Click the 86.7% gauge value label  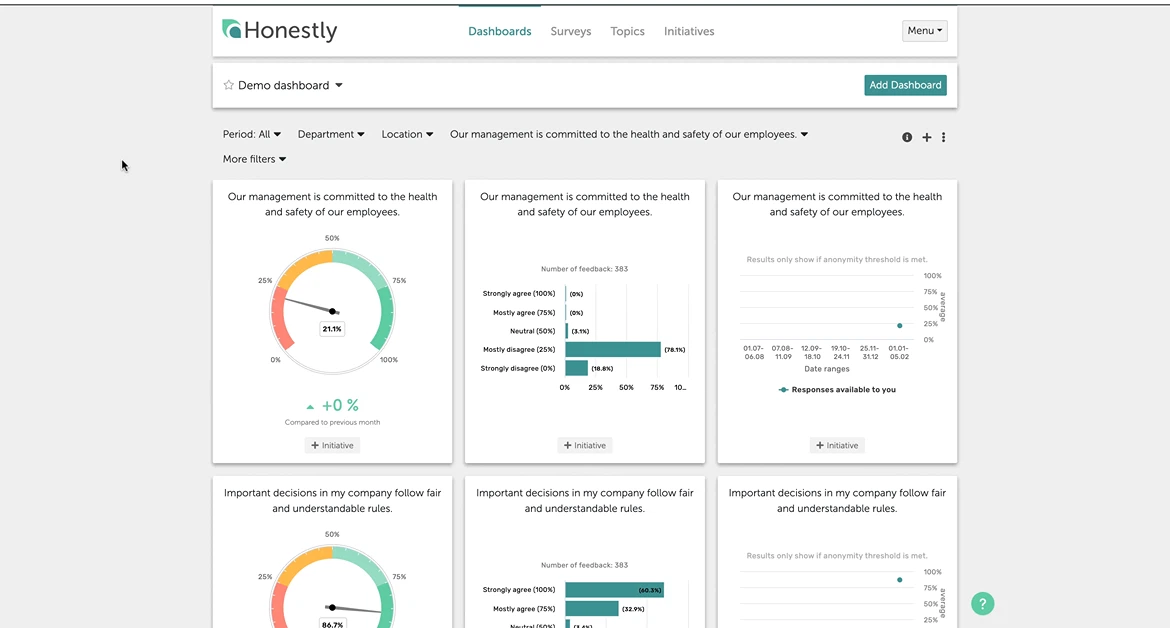coord(332,624)
